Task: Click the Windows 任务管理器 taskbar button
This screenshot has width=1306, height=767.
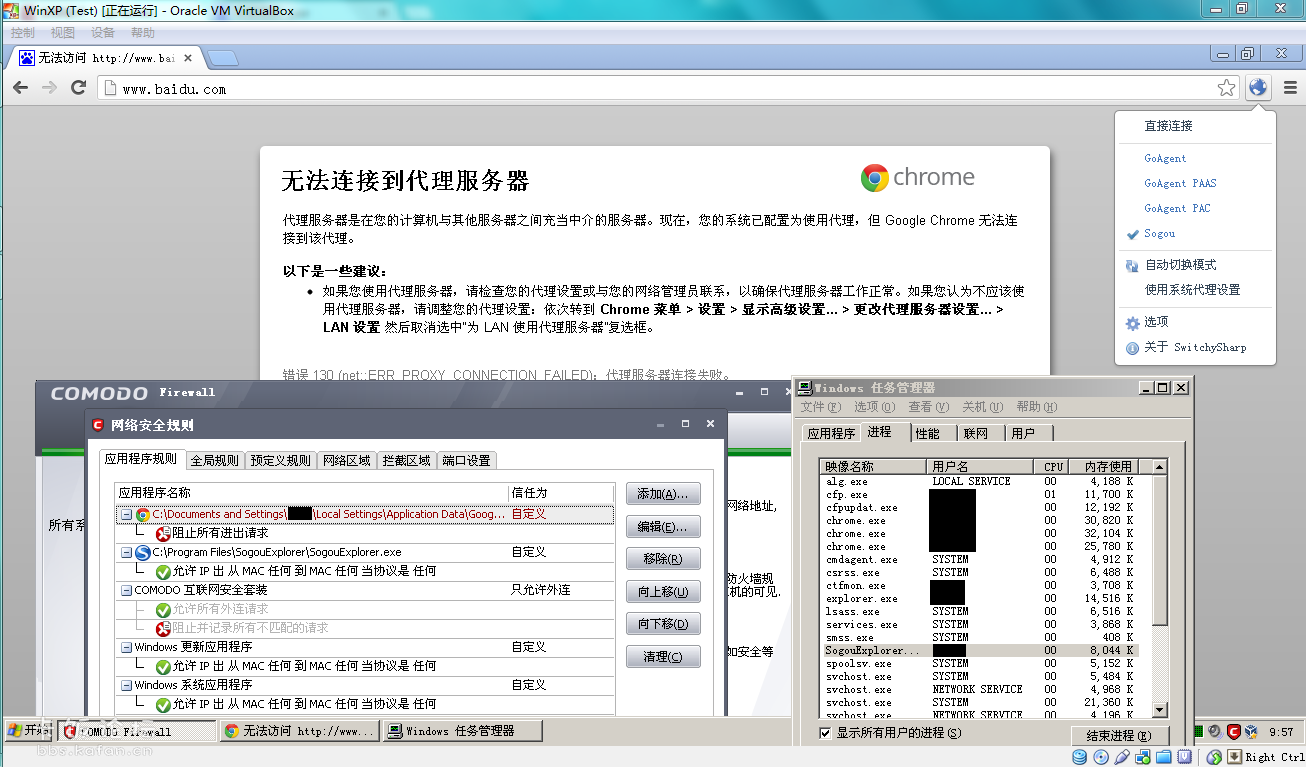Action: (x=462, y=731)
